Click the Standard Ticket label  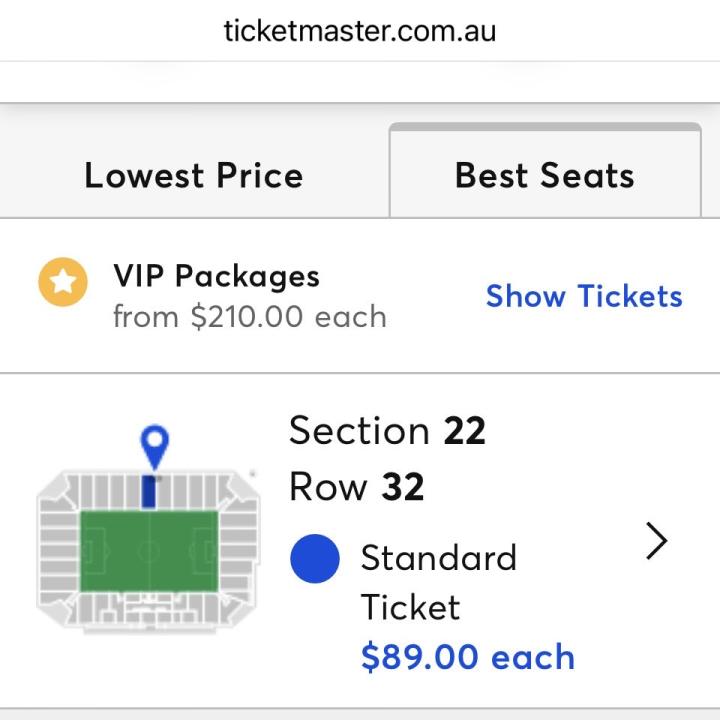pos(438,582)
